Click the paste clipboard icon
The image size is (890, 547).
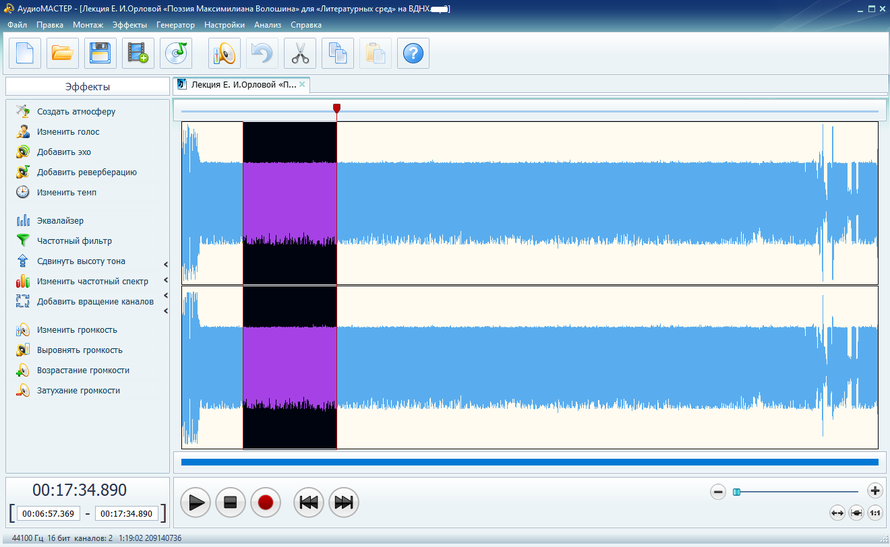[x=375, y=53]
